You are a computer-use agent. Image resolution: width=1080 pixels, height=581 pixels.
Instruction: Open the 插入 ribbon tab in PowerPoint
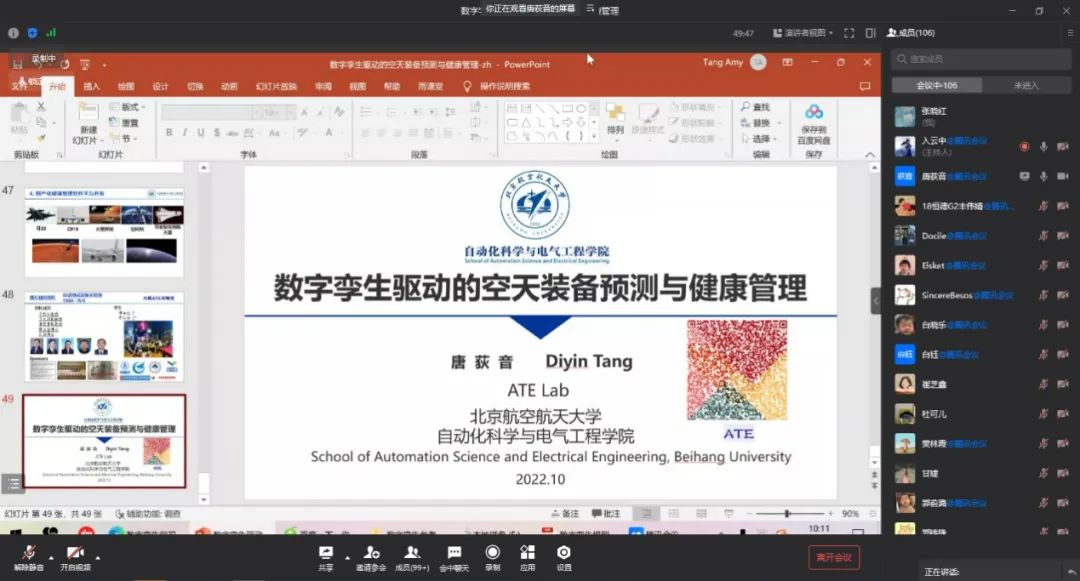point(92,87)
